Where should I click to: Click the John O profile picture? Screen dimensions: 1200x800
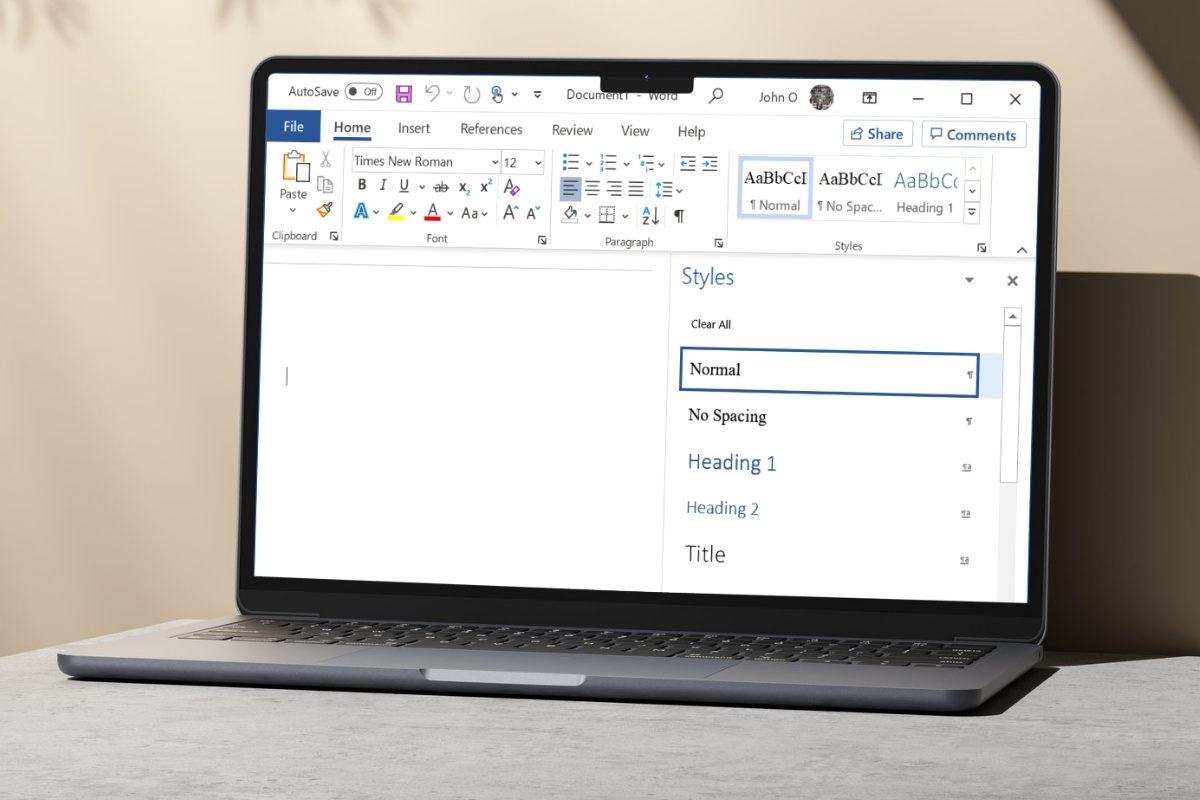tap(821, 97)
